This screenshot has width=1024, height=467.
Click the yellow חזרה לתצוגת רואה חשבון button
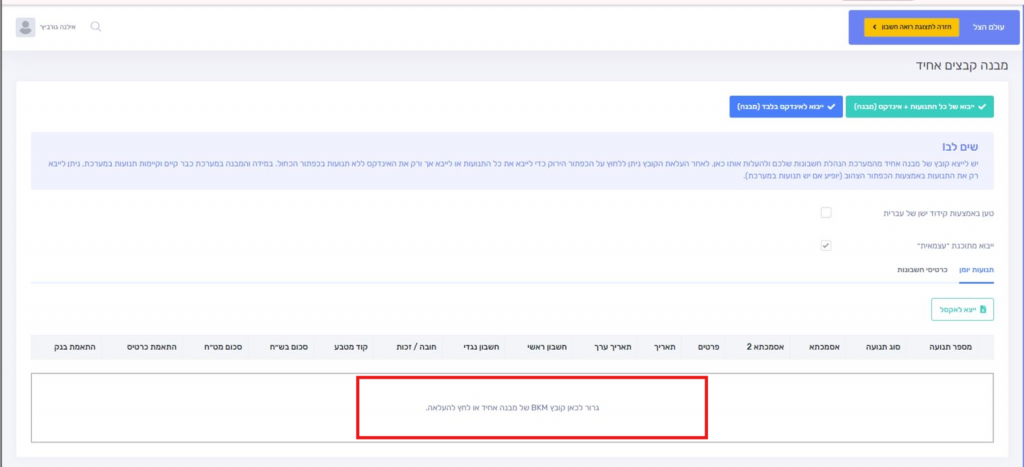(x=911, y=27)
